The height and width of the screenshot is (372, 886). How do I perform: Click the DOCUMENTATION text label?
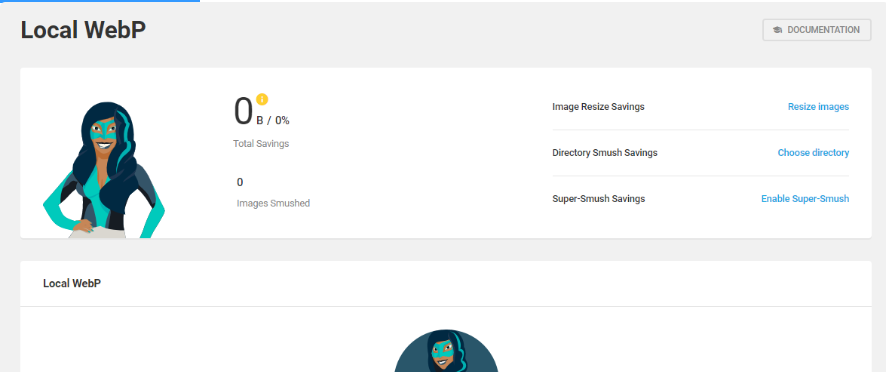823,30
